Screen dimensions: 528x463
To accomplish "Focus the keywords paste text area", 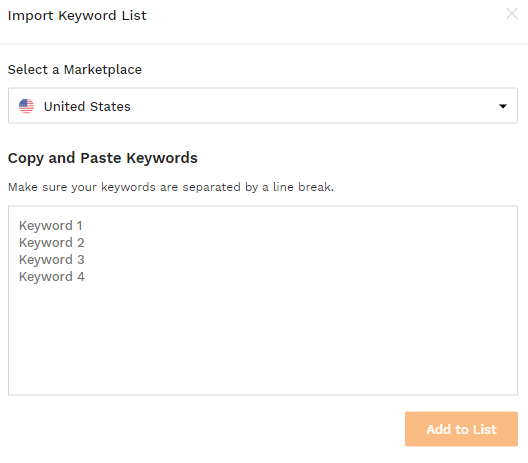I will [x=263, y=300].
